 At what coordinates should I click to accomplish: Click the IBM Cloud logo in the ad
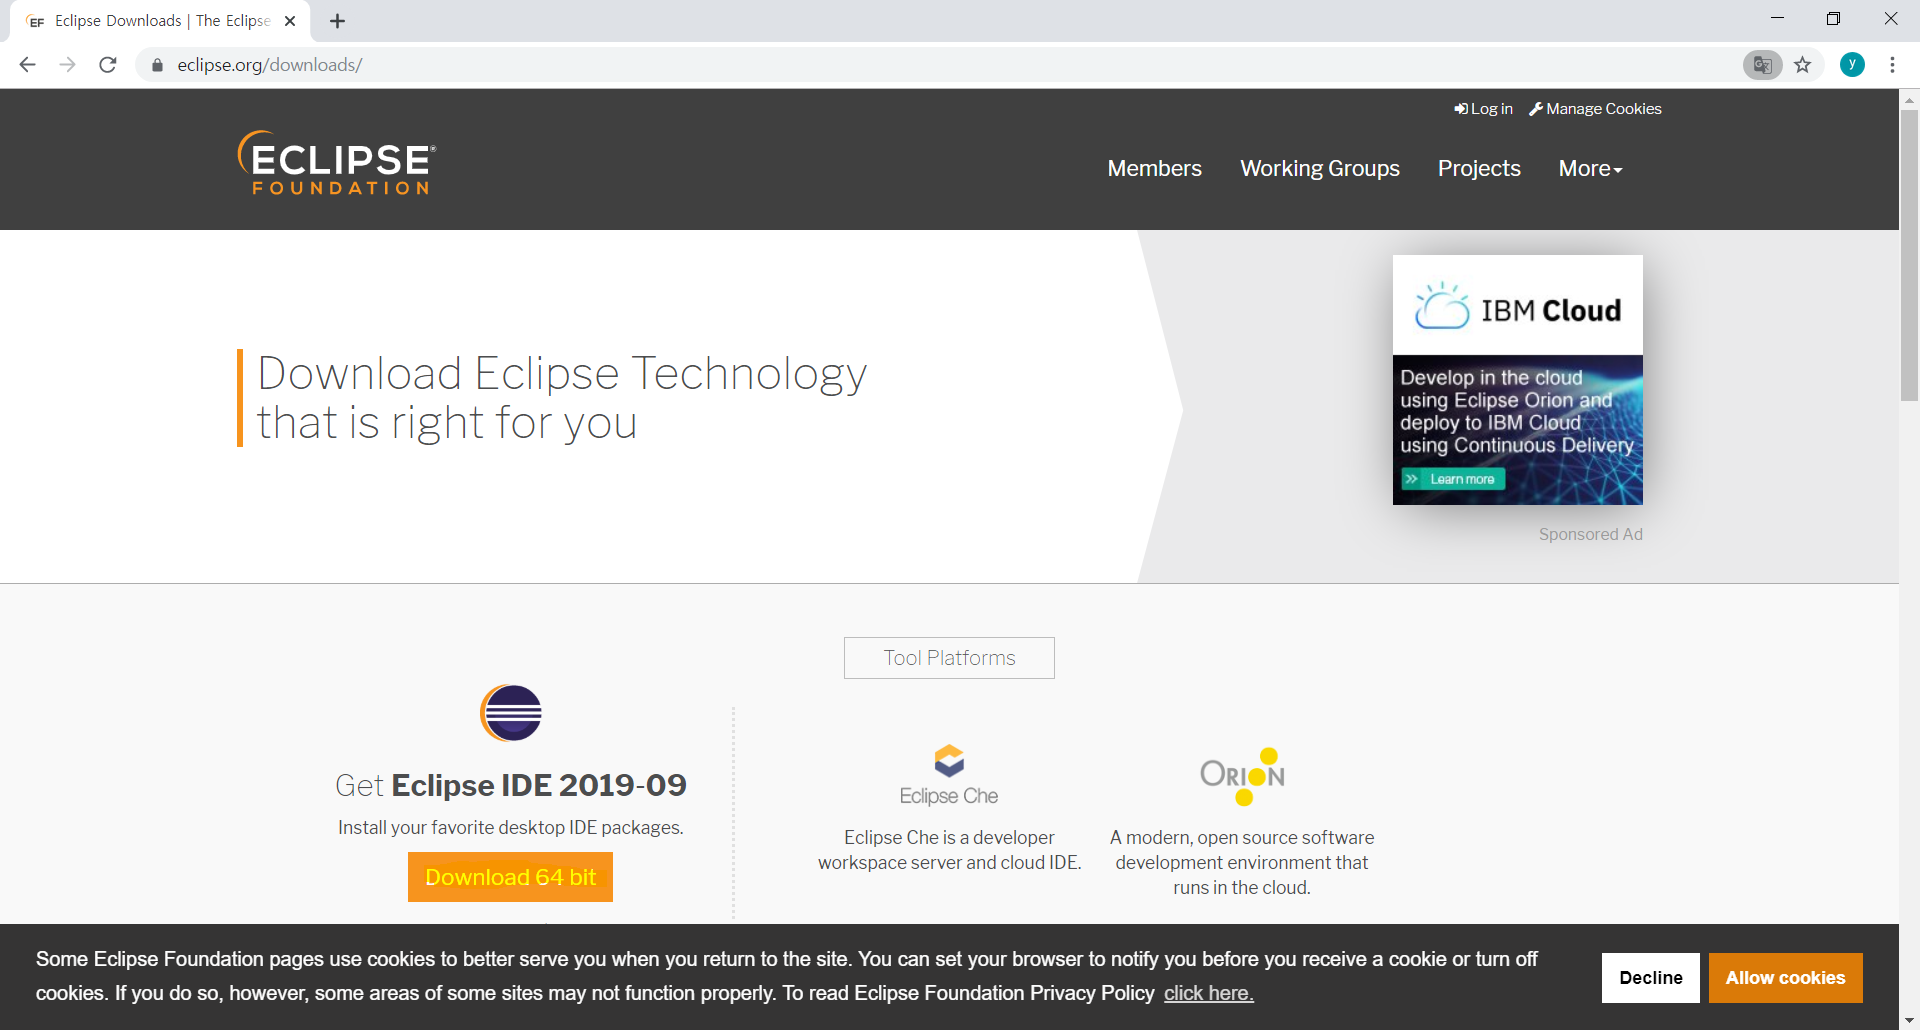click(x=1518, y=306)
